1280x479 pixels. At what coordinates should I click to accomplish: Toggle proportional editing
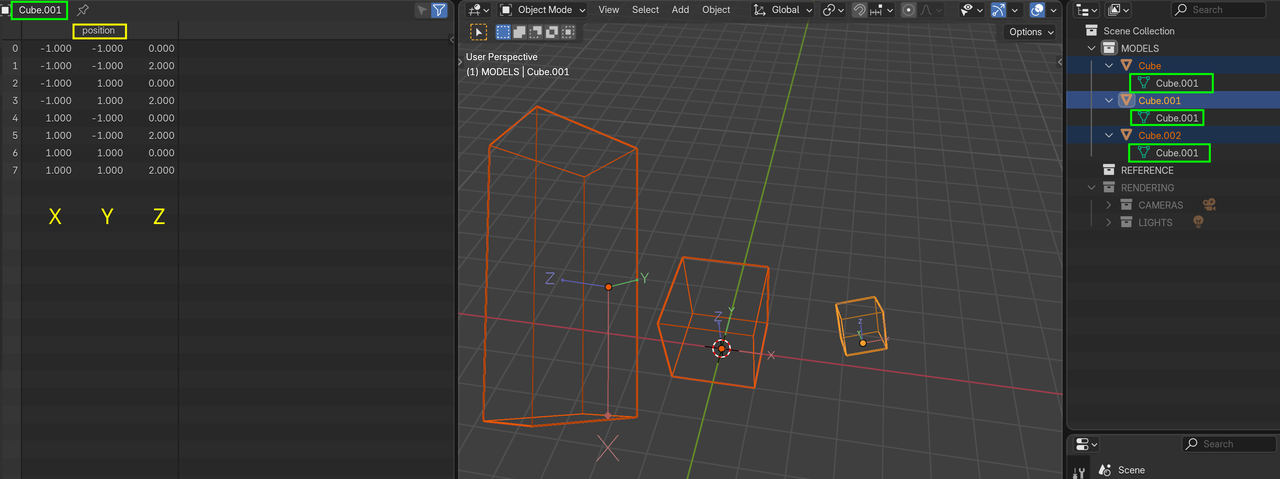tap(908, 10)
